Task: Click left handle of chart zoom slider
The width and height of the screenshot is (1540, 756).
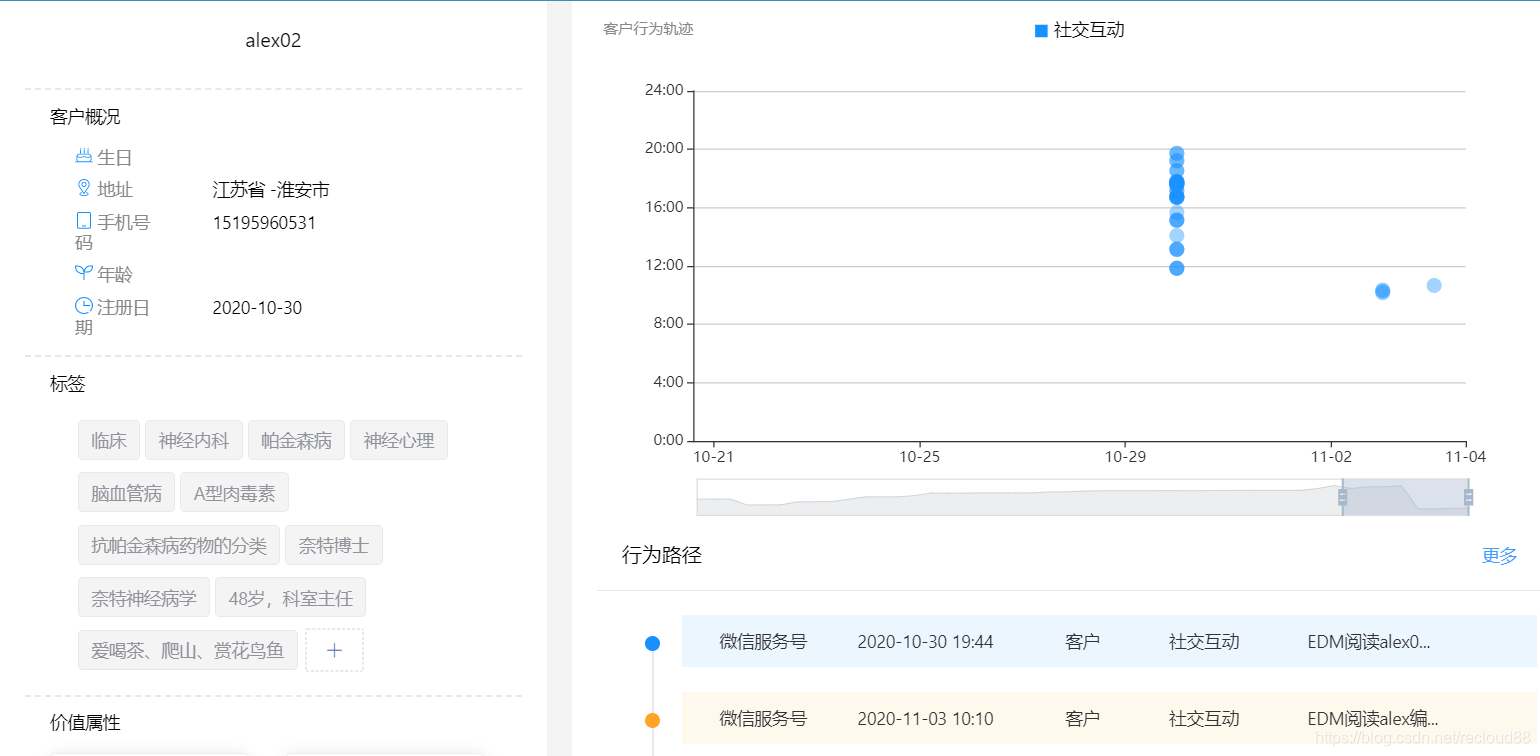Action: (x=1342, y=497)
